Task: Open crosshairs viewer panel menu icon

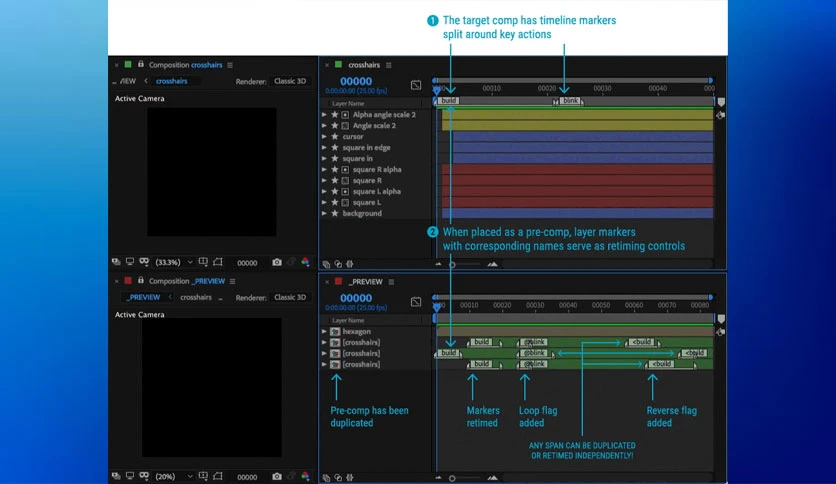Action: pos(230,65)
